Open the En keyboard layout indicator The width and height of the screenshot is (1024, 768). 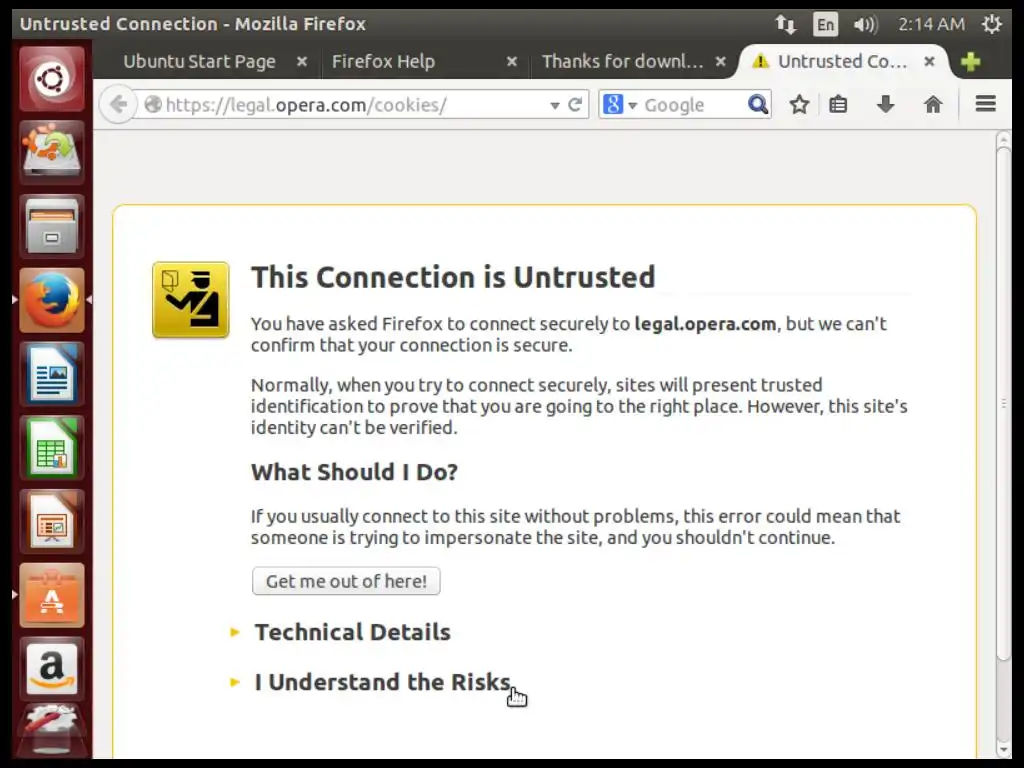pyautogui.click(x=825, y=25)
